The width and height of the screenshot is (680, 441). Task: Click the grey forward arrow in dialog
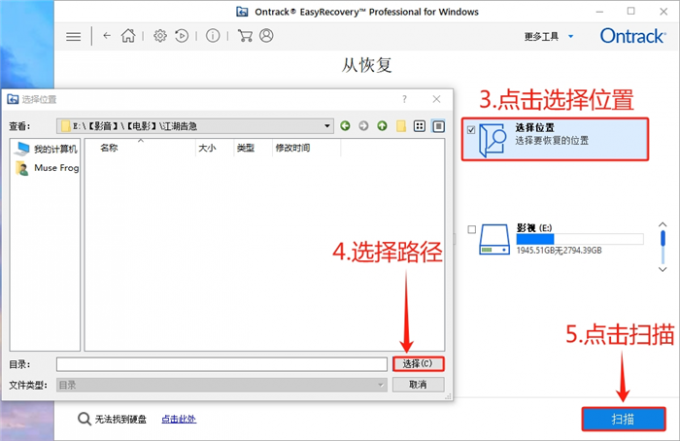363,126
